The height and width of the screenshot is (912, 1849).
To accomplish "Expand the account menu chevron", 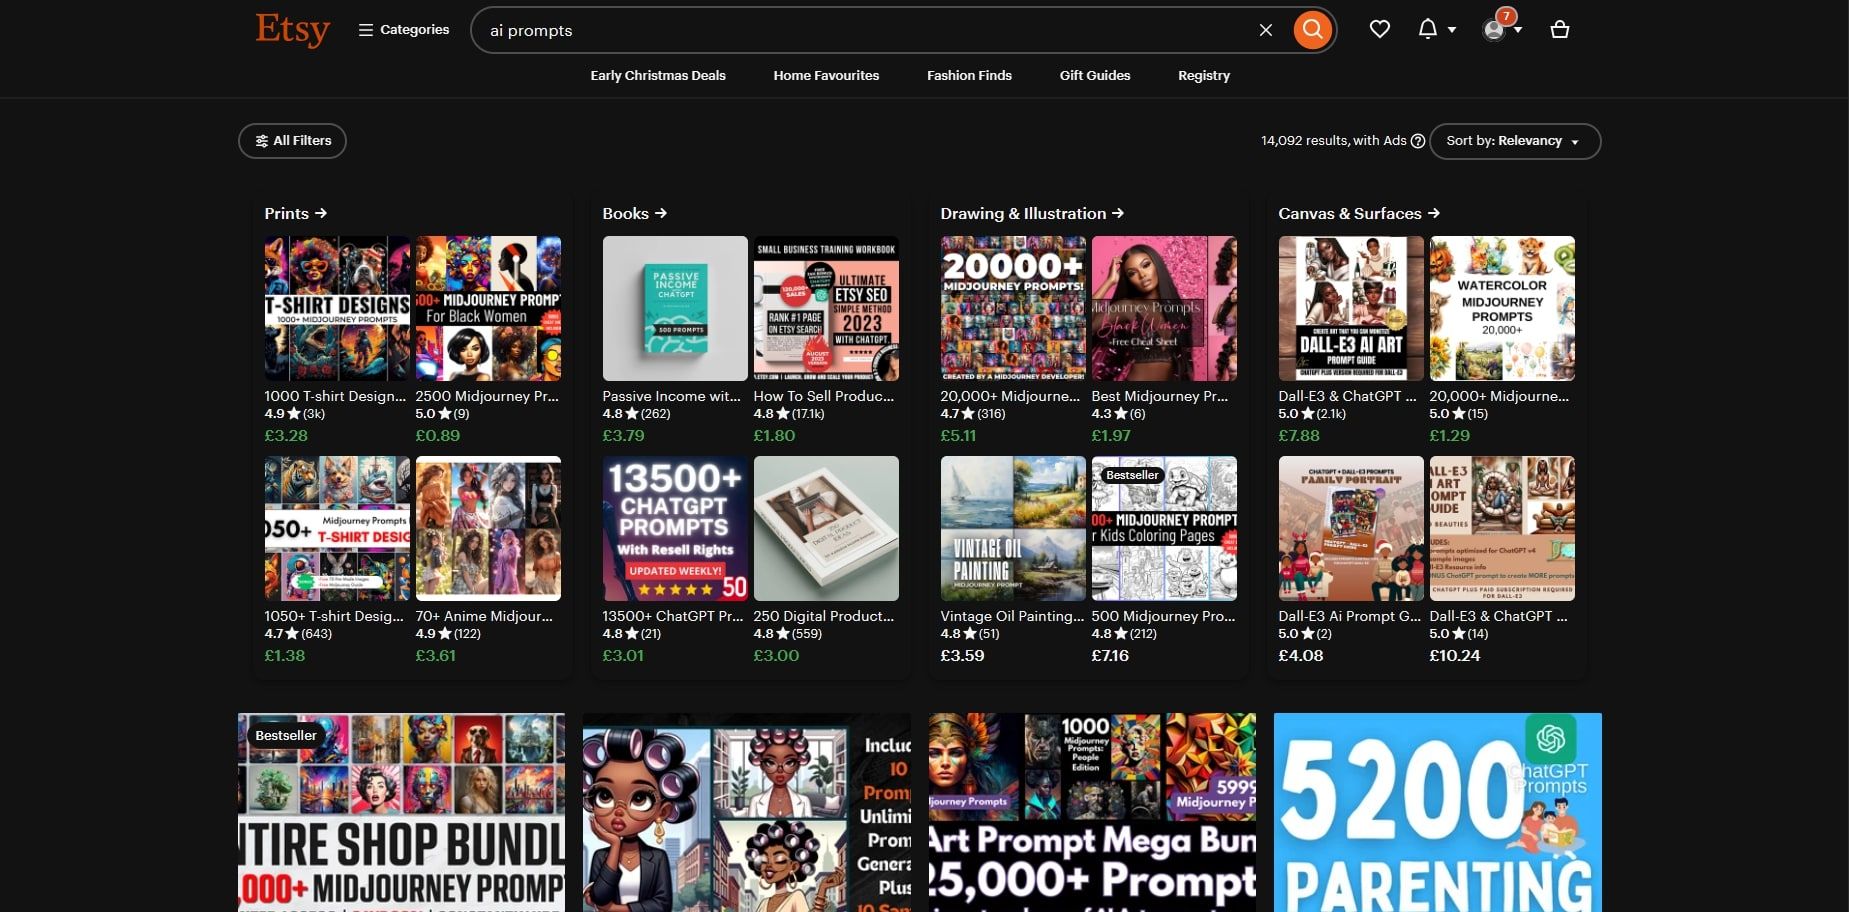I will 1518,30.
